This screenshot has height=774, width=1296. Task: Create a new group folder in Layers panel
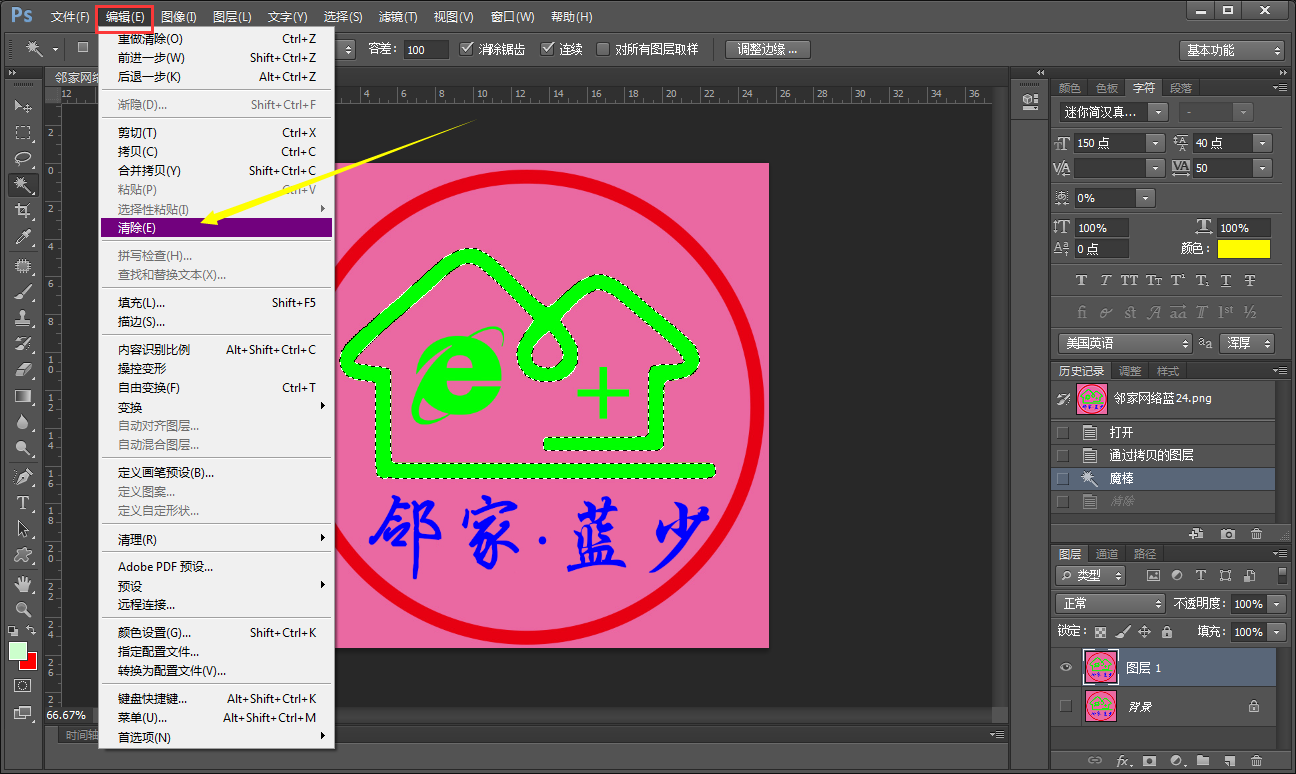pyautogui.click(x=1203, y=761)
